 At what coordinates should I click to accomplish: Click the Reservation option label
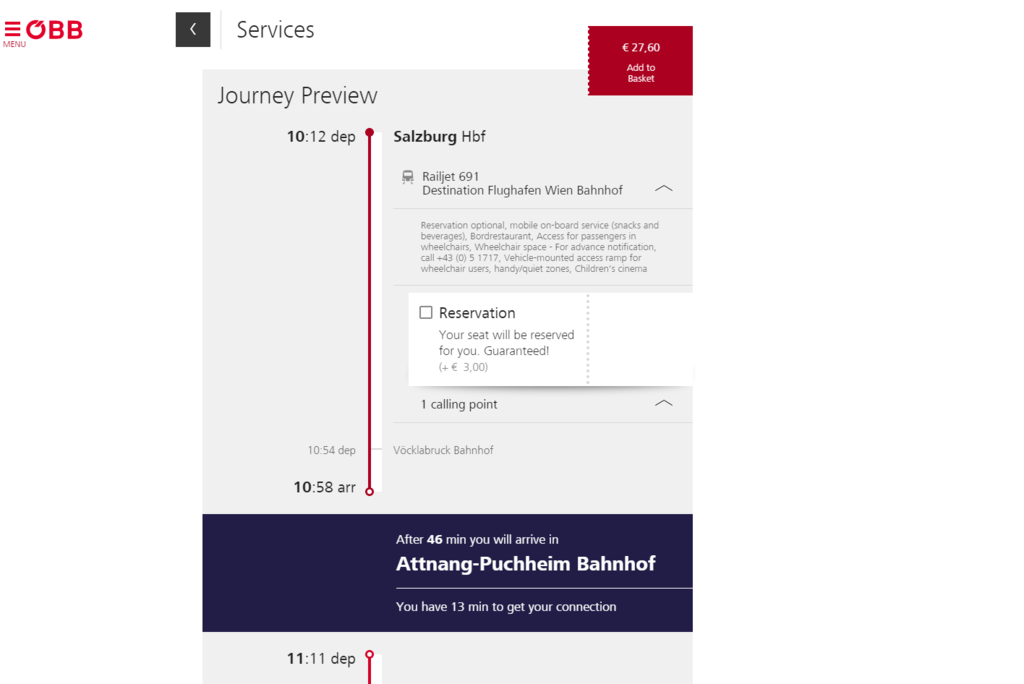tap(477, 313)
